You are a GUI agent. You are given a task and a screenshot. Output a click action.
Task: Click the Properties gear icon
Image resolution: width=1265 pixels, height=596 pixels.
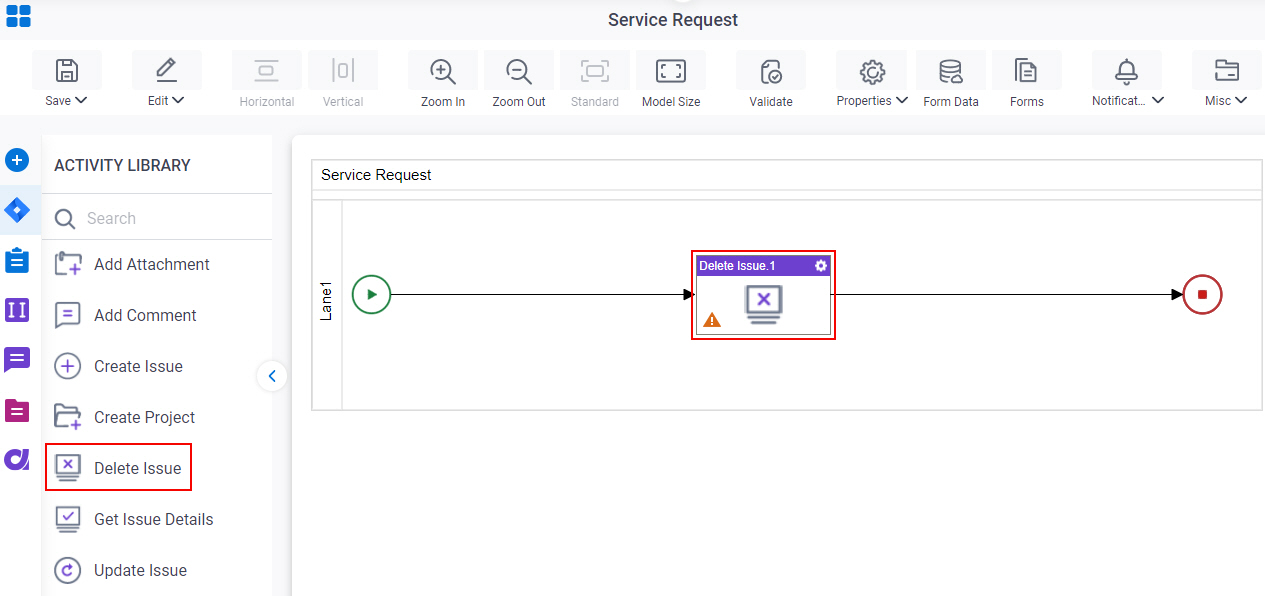873,71
